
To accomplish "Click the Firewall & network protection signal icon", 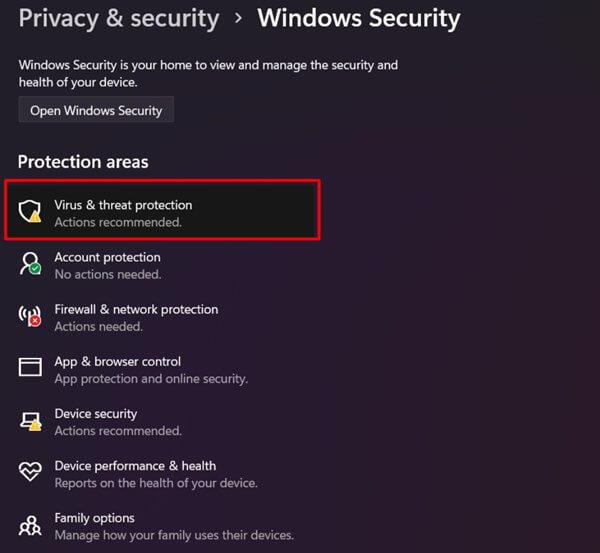I will [x=31, y=316].
